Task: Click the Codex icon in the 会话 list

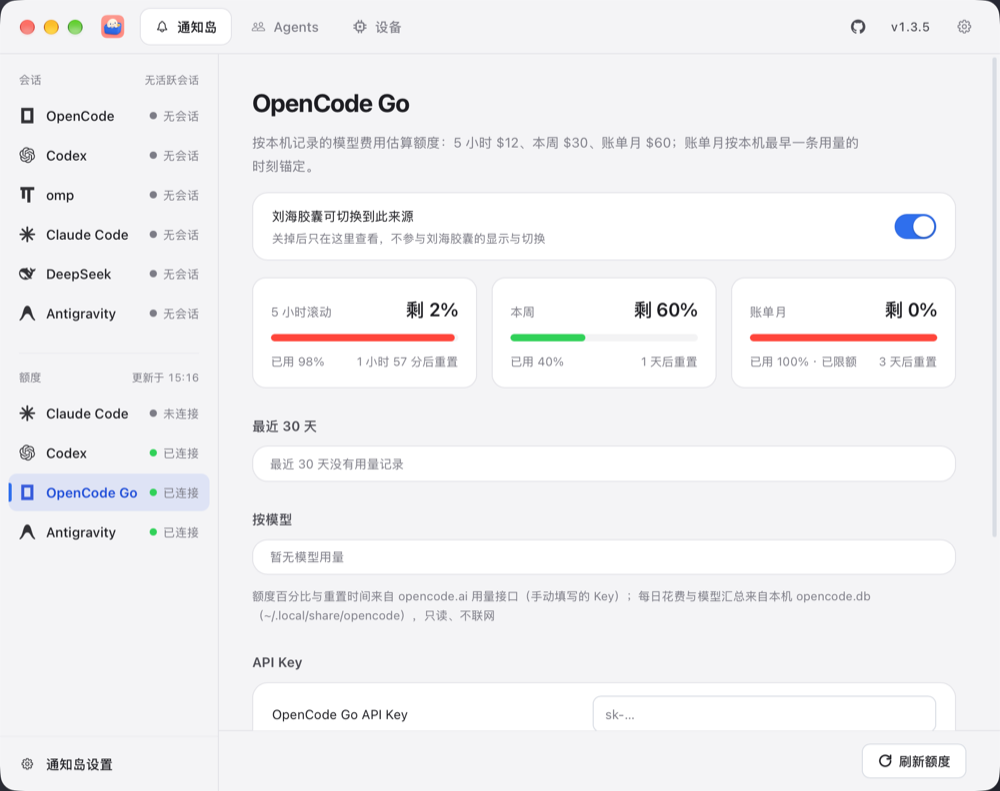Action: pos(27,156)
